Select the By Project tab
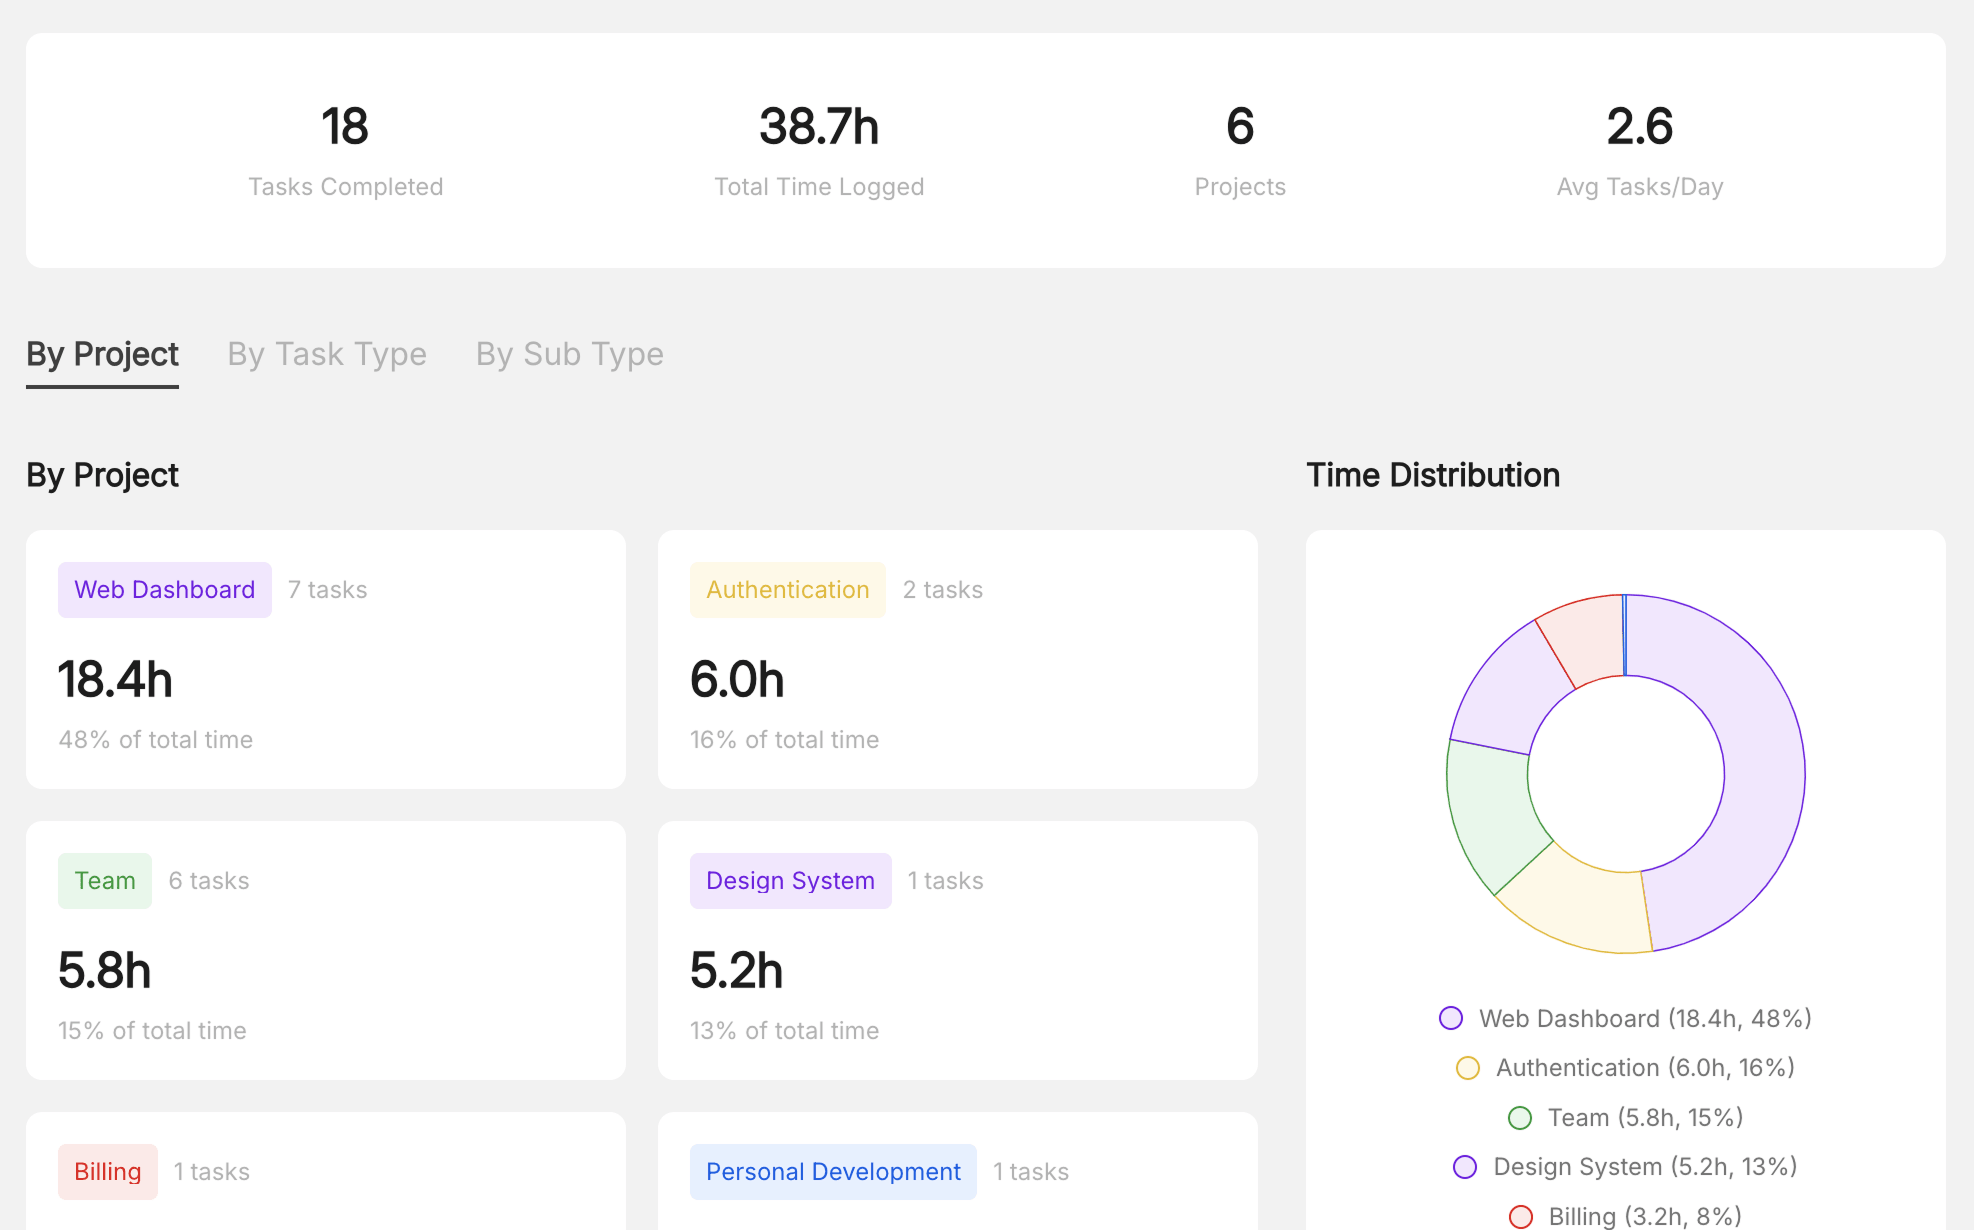Screen dimensions: 1974x1230 pos(101,354)
